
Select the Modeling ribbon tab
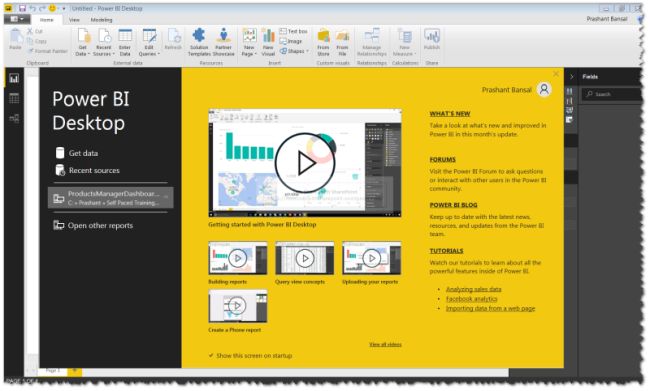pyautogui.click(x=102, y=20)
